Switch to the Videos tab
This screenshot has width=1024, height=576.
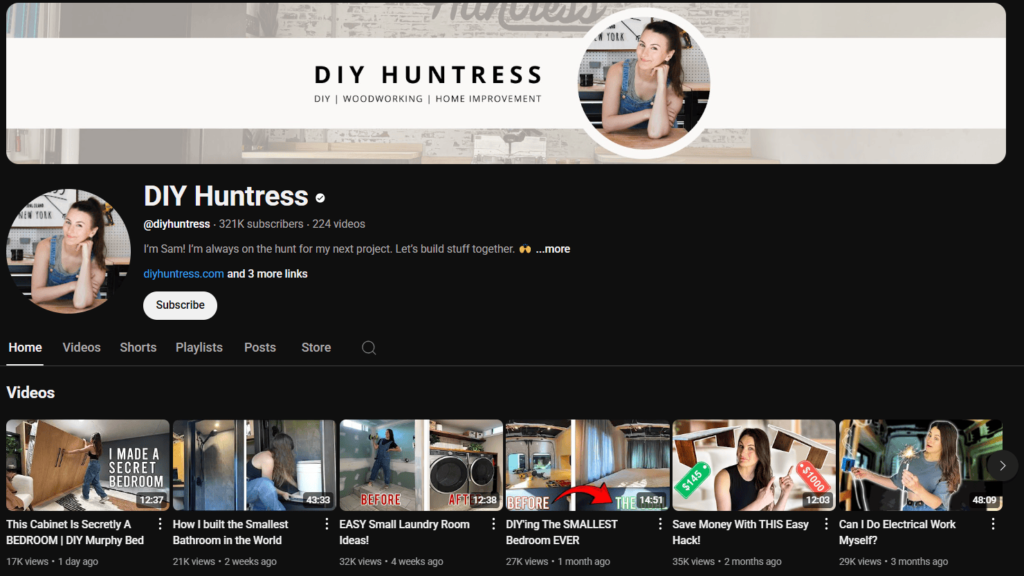pyautogui.click(x=81, y=348)
